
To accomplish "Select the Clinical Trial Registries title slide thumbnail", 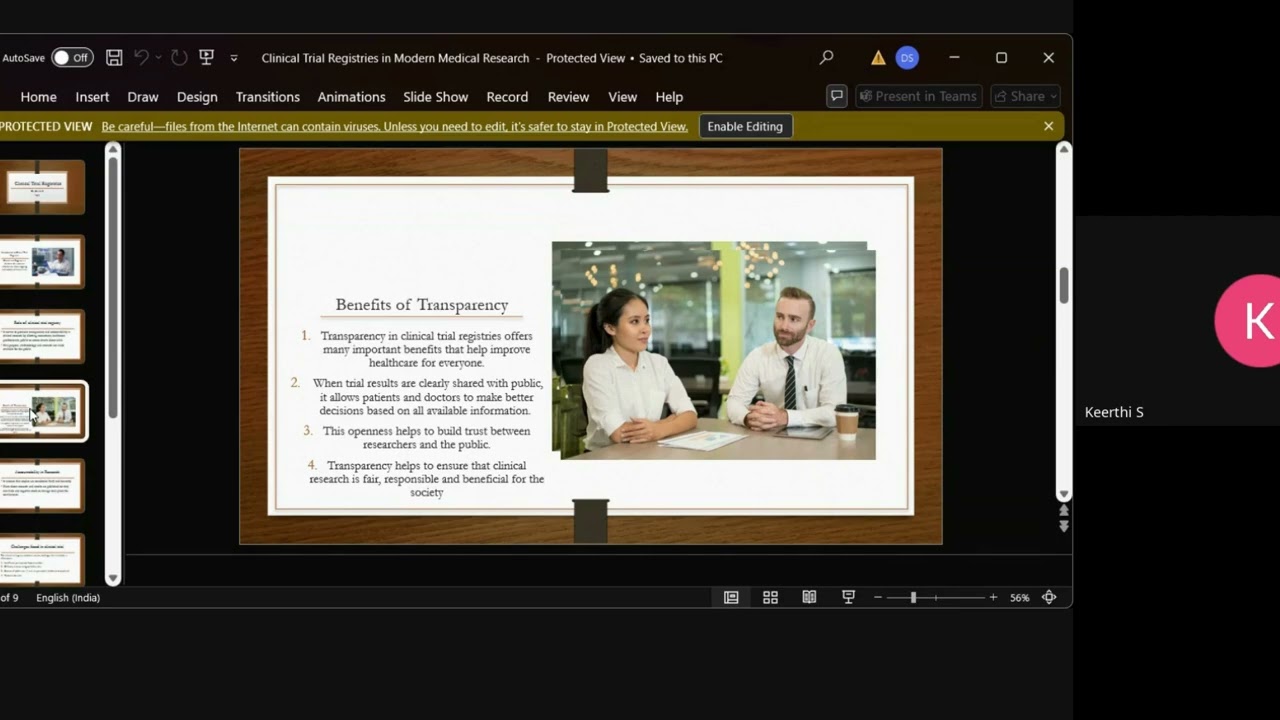I will click(41, 187).
